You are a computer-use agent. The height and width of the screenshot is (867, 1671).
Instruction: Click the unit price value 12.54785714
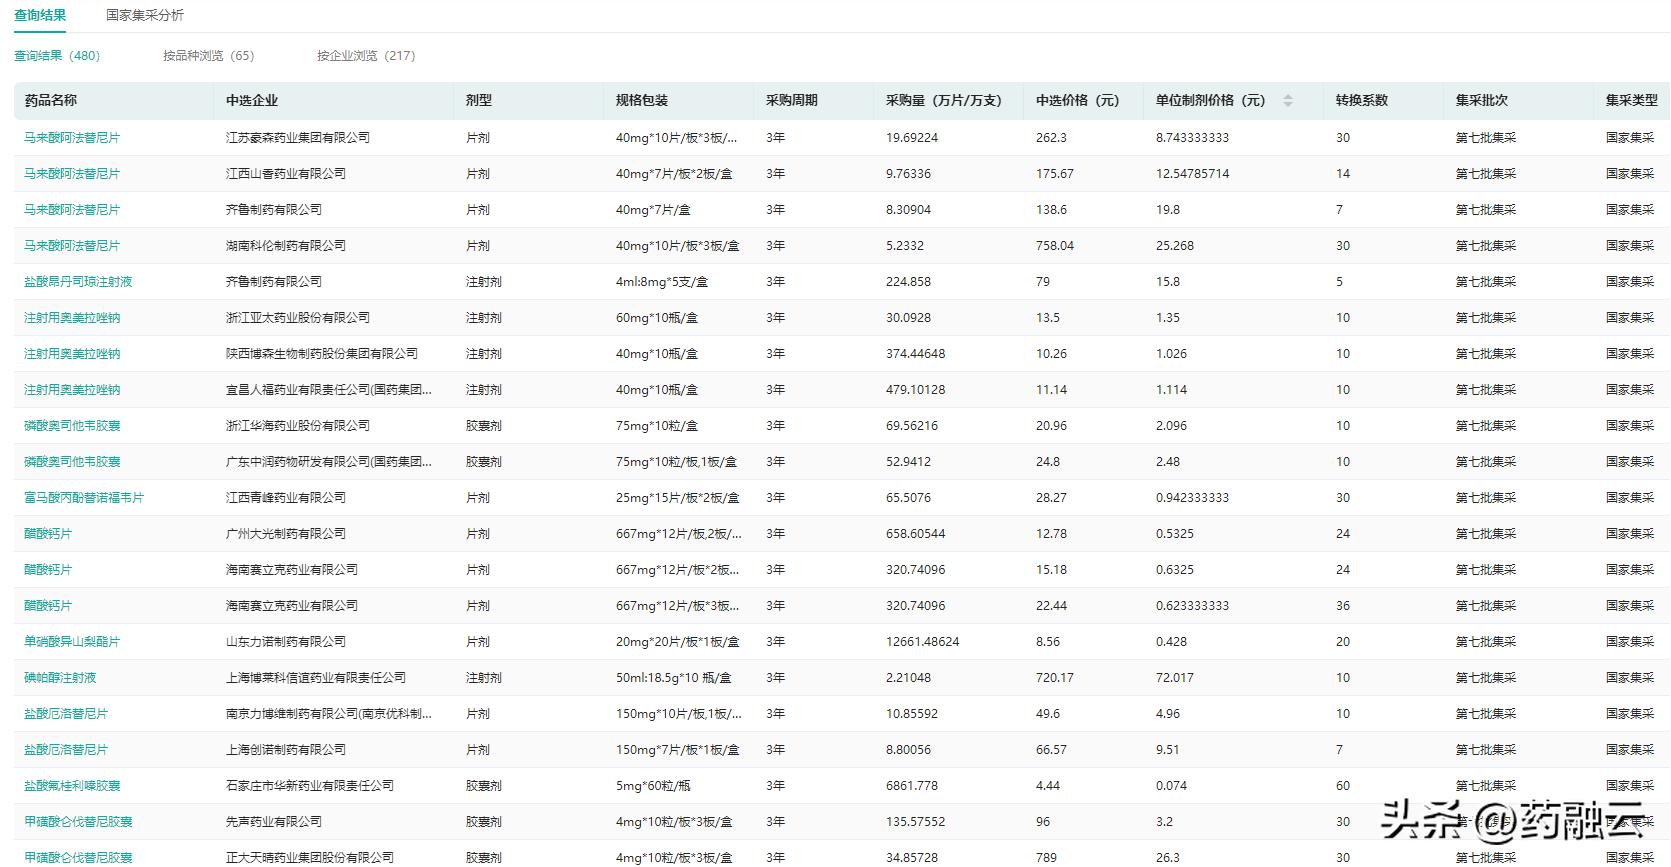pos(1193,174)
